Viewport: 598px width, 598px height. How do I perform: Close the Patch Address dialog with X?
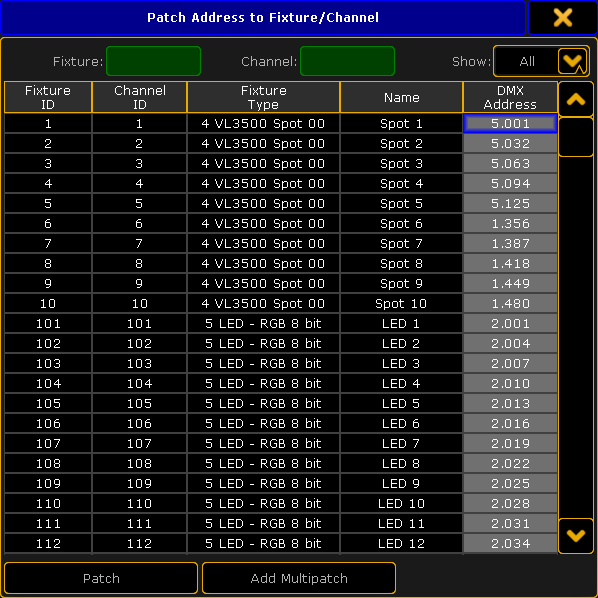563,18
